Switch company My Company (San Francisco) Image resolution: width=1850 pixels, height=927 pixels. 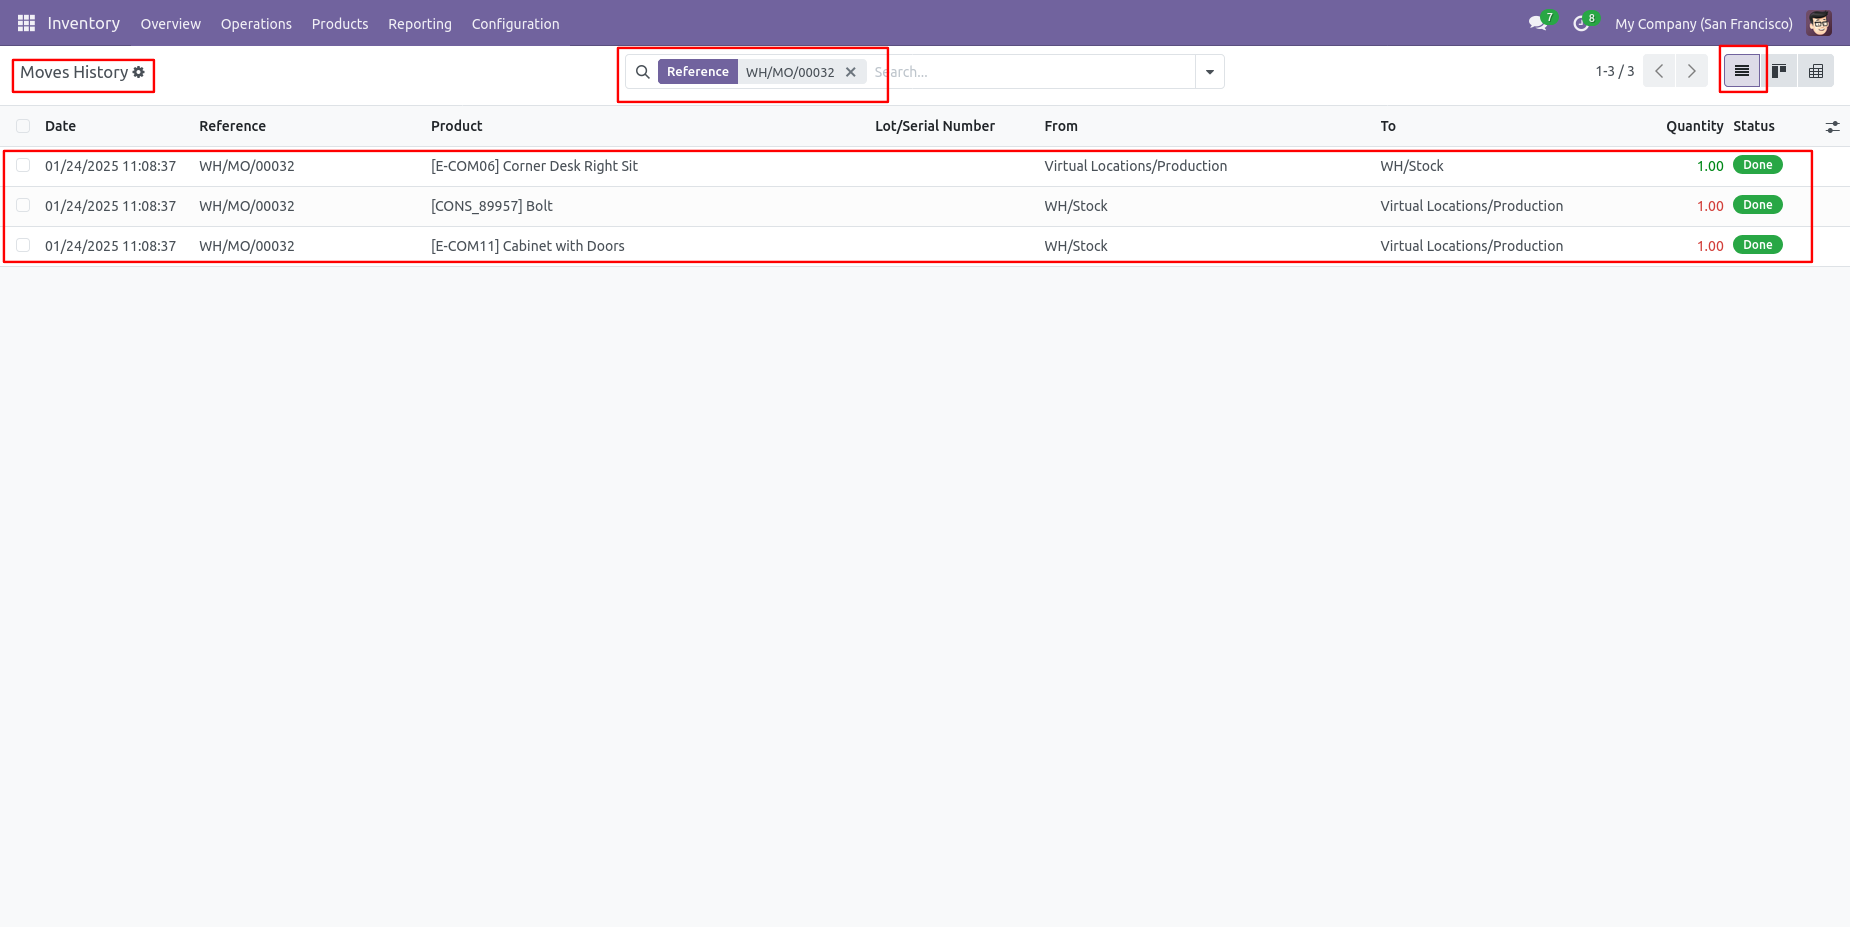click(x=1703, y=24)
